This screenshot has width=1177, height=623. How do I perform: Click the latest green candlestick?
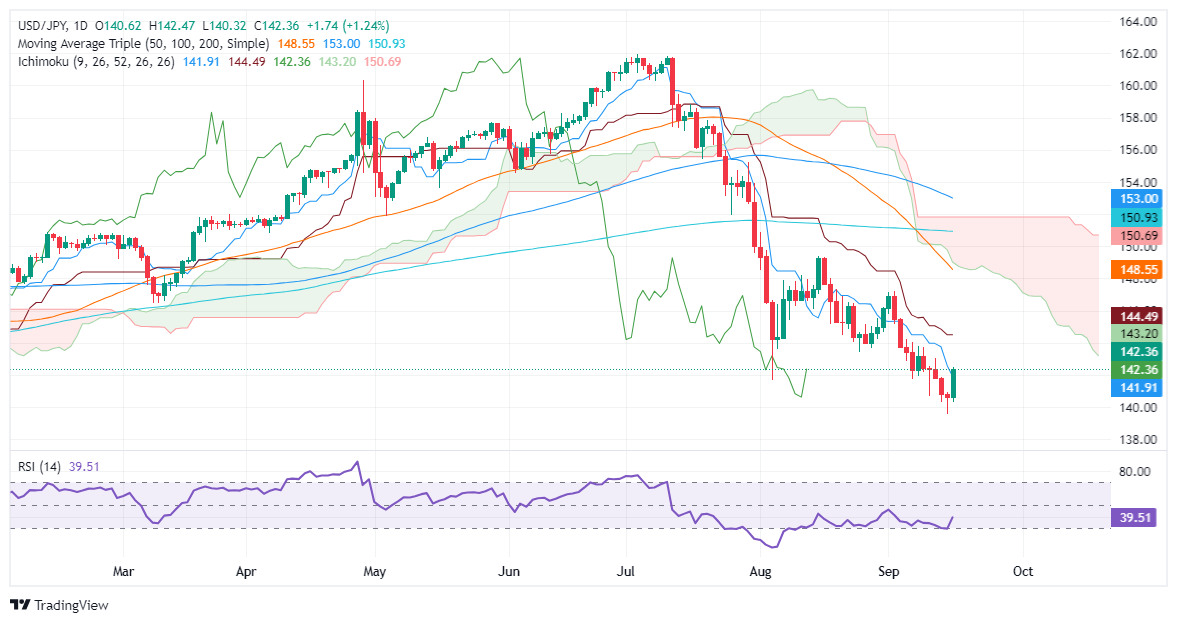pos(953,383)
